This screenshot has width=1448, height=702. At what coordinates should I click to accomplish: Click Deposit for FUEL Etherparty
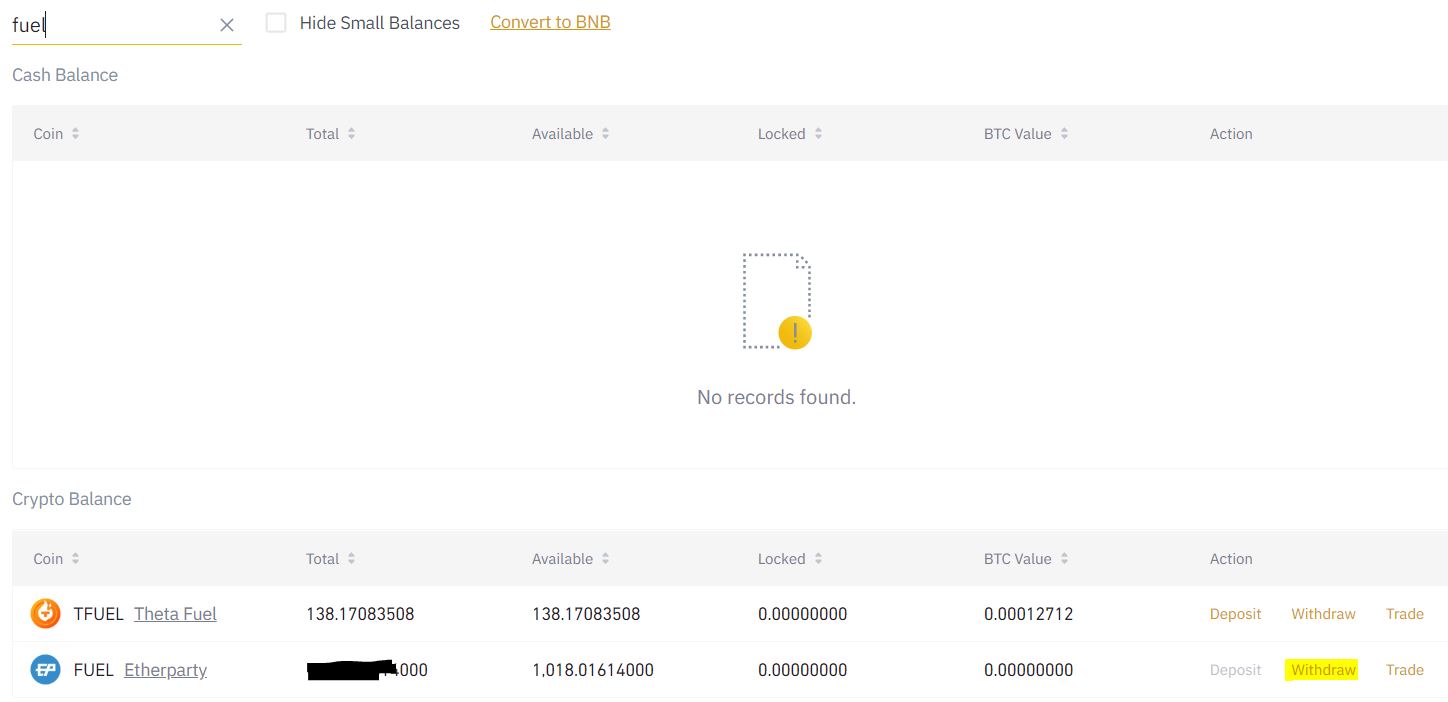(1235, 670)
